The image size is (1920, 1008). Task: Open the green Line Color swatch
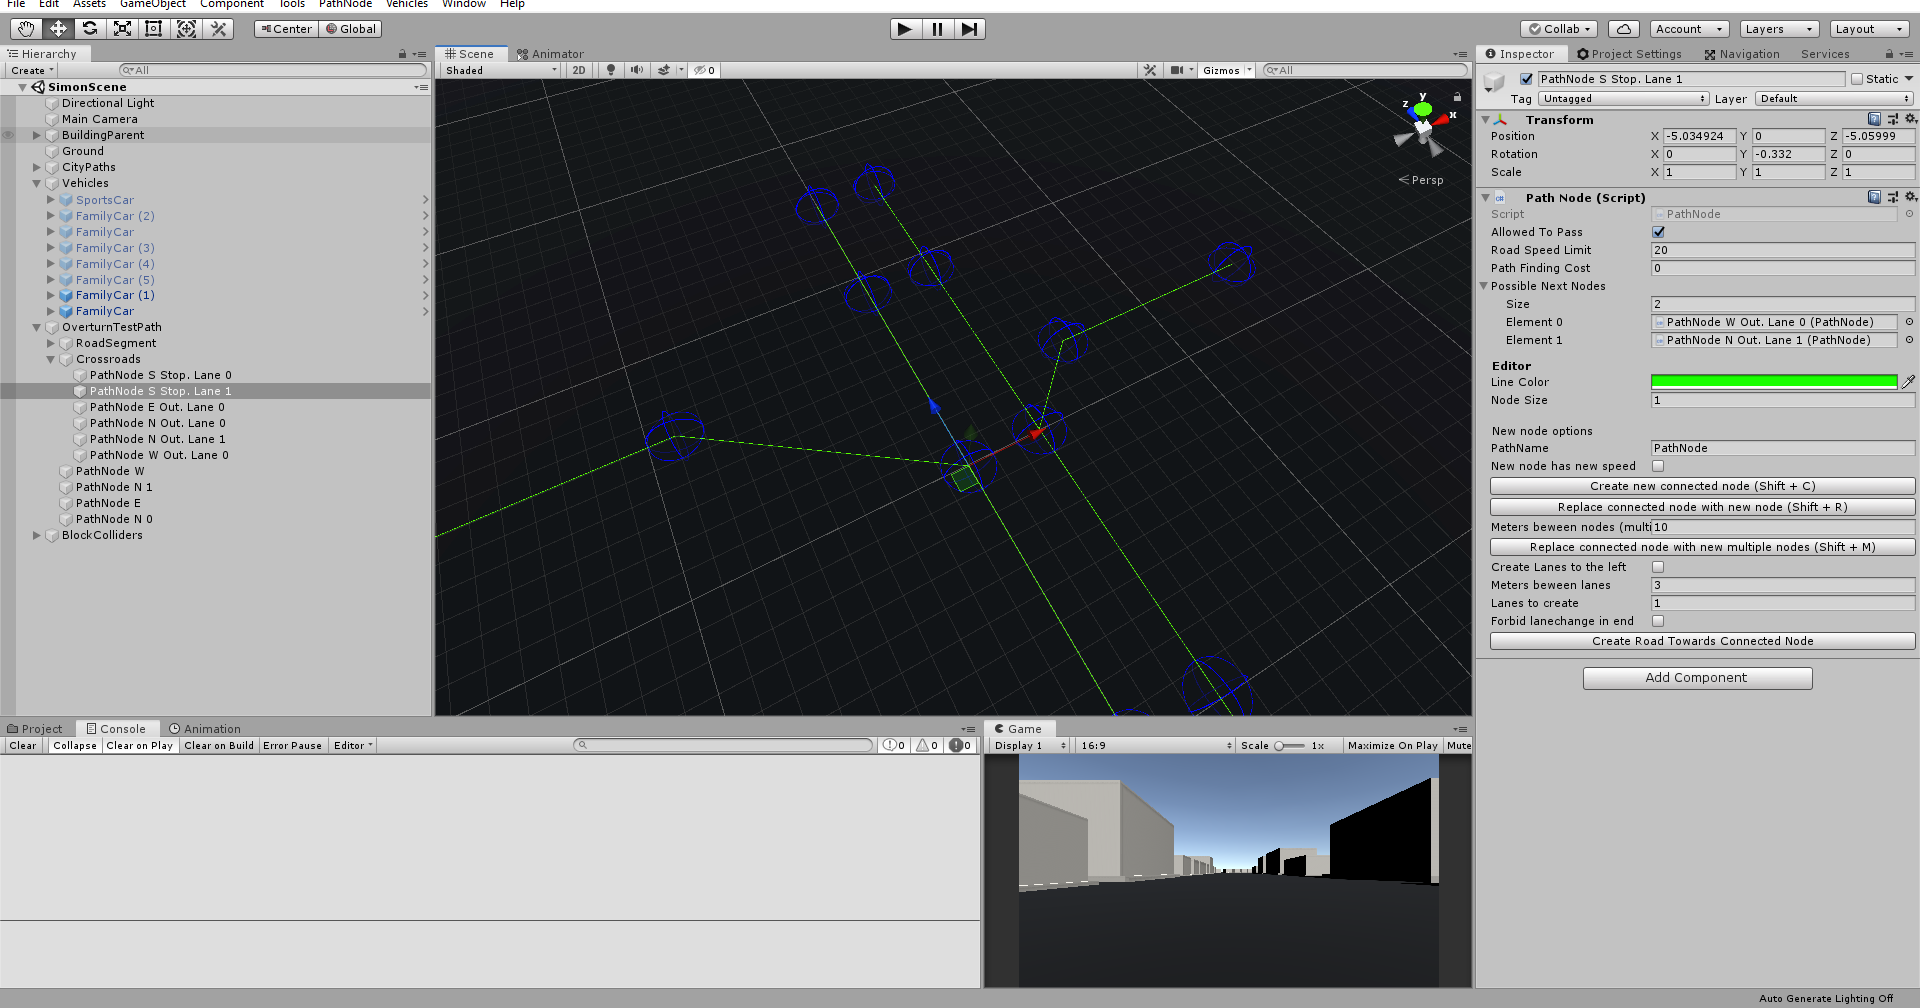pyautogui.click(x=1774, y=382)
